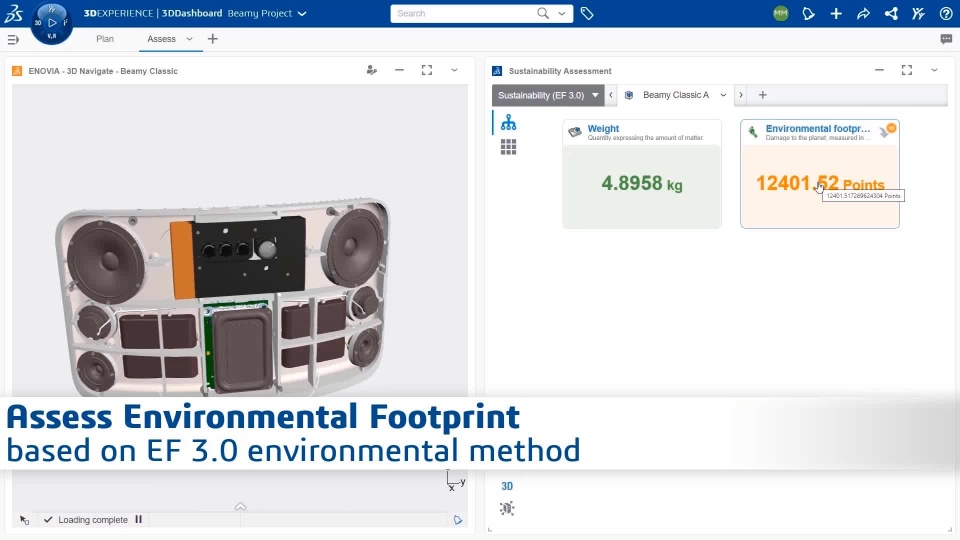The image size is (960, 540).
Task: Open the Weight indicator card
Action: 642,174
